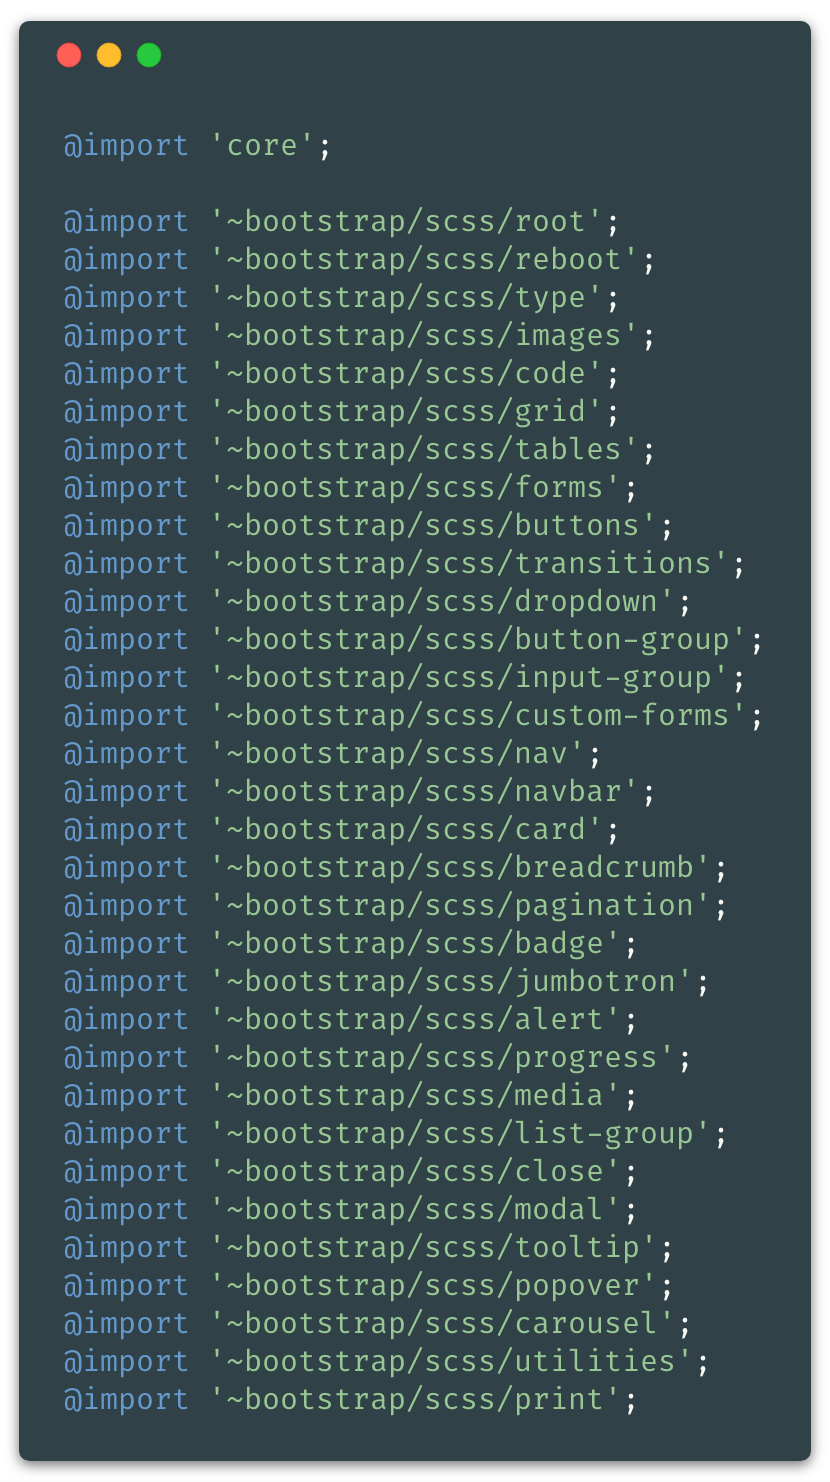
Task: Click the '~bootstrap/scss/modal' import
Action: click(351, 1210)
